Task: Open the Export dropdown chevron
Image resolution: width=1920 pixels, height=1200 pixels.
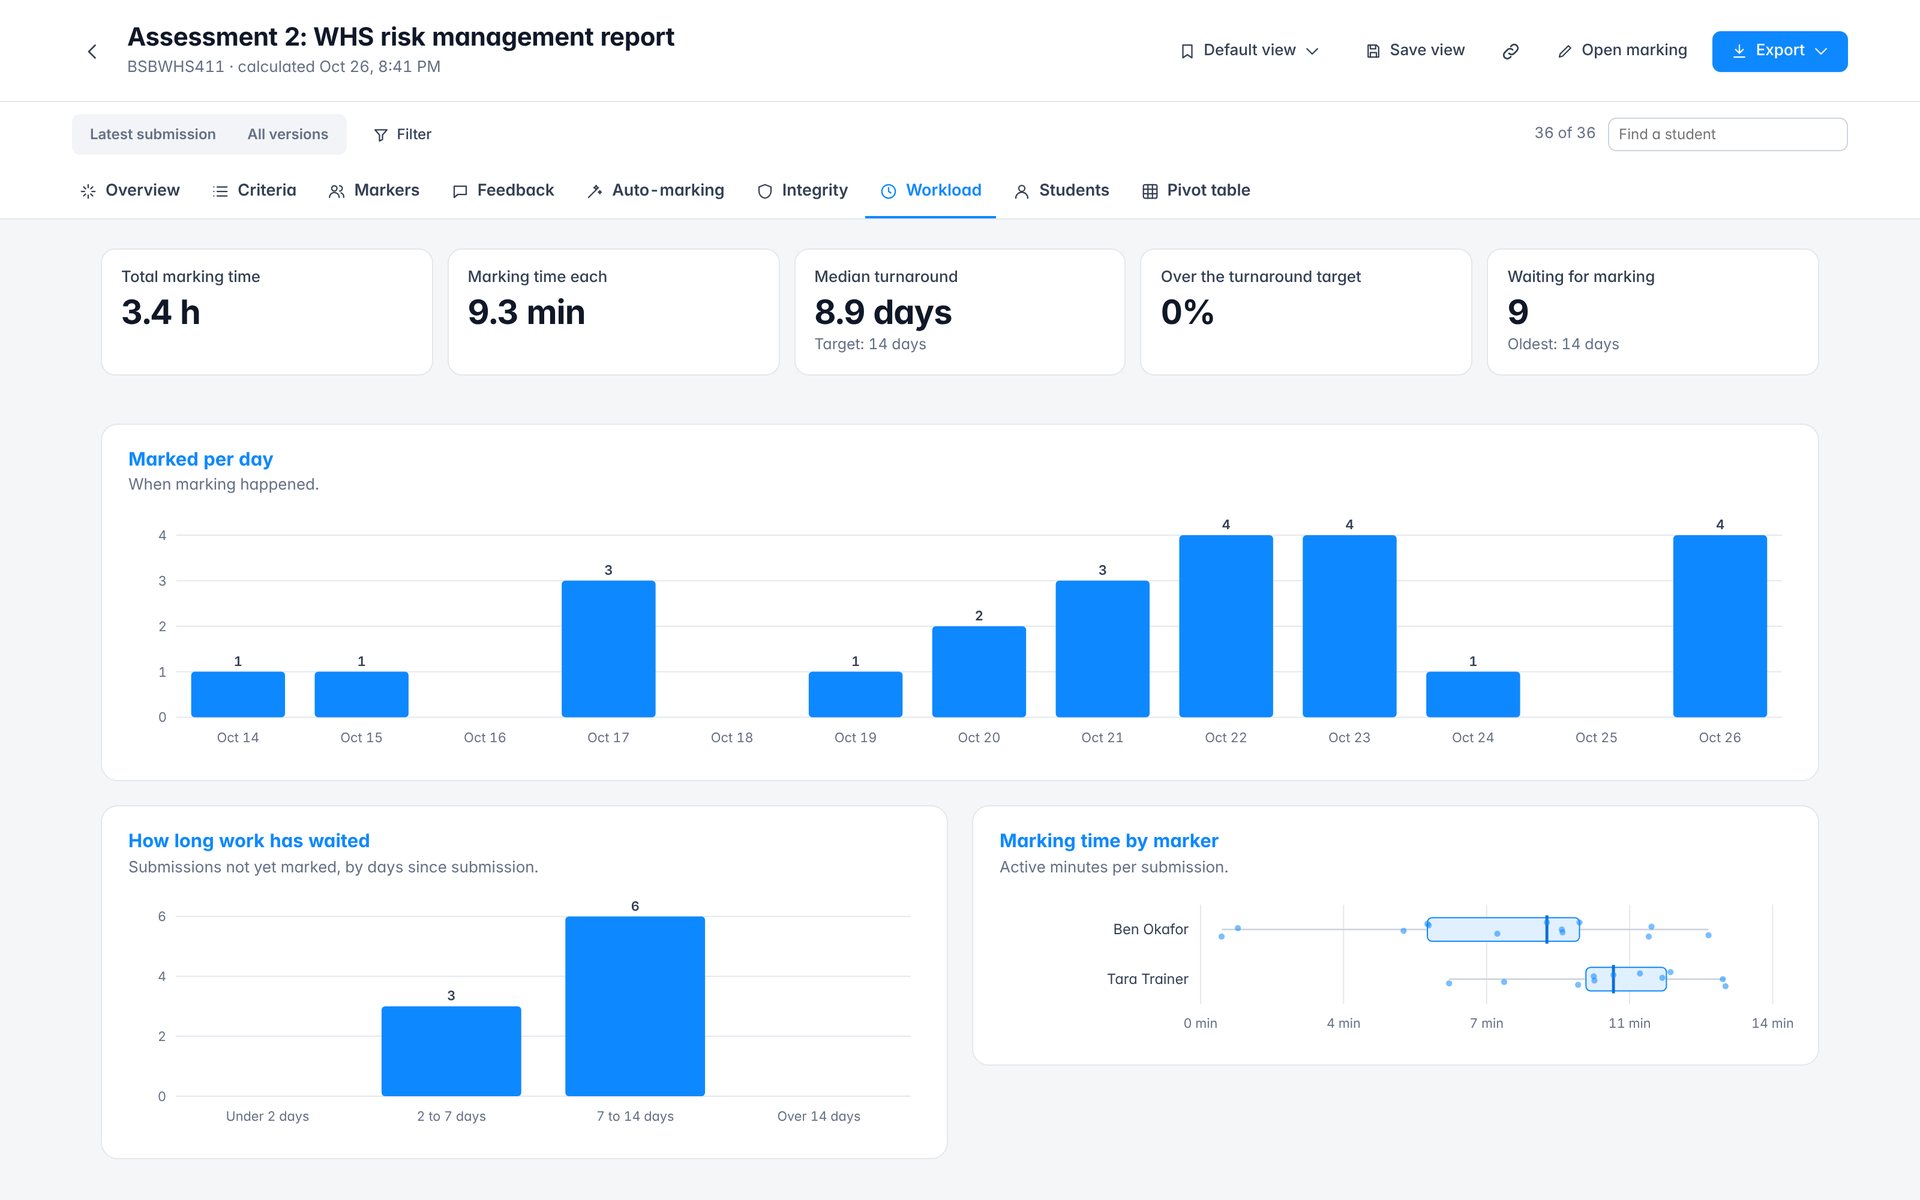Action: 1821,51
